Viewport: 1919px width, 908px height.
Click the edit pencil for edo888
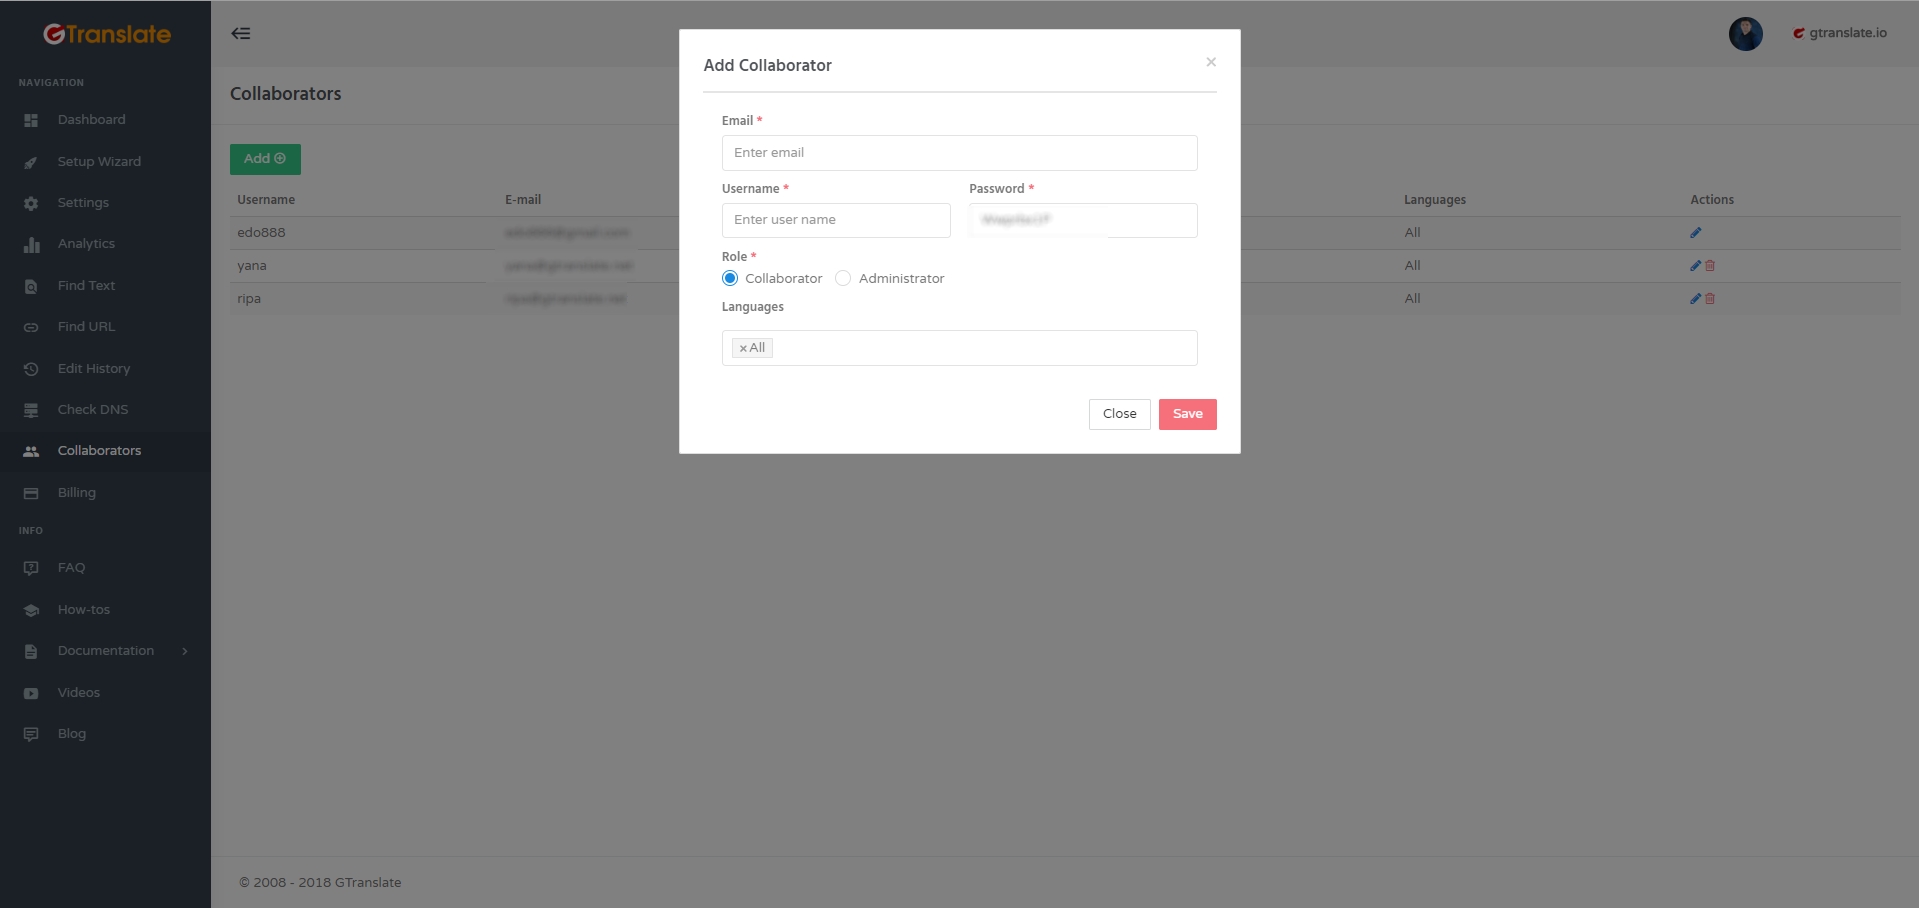1695,233
